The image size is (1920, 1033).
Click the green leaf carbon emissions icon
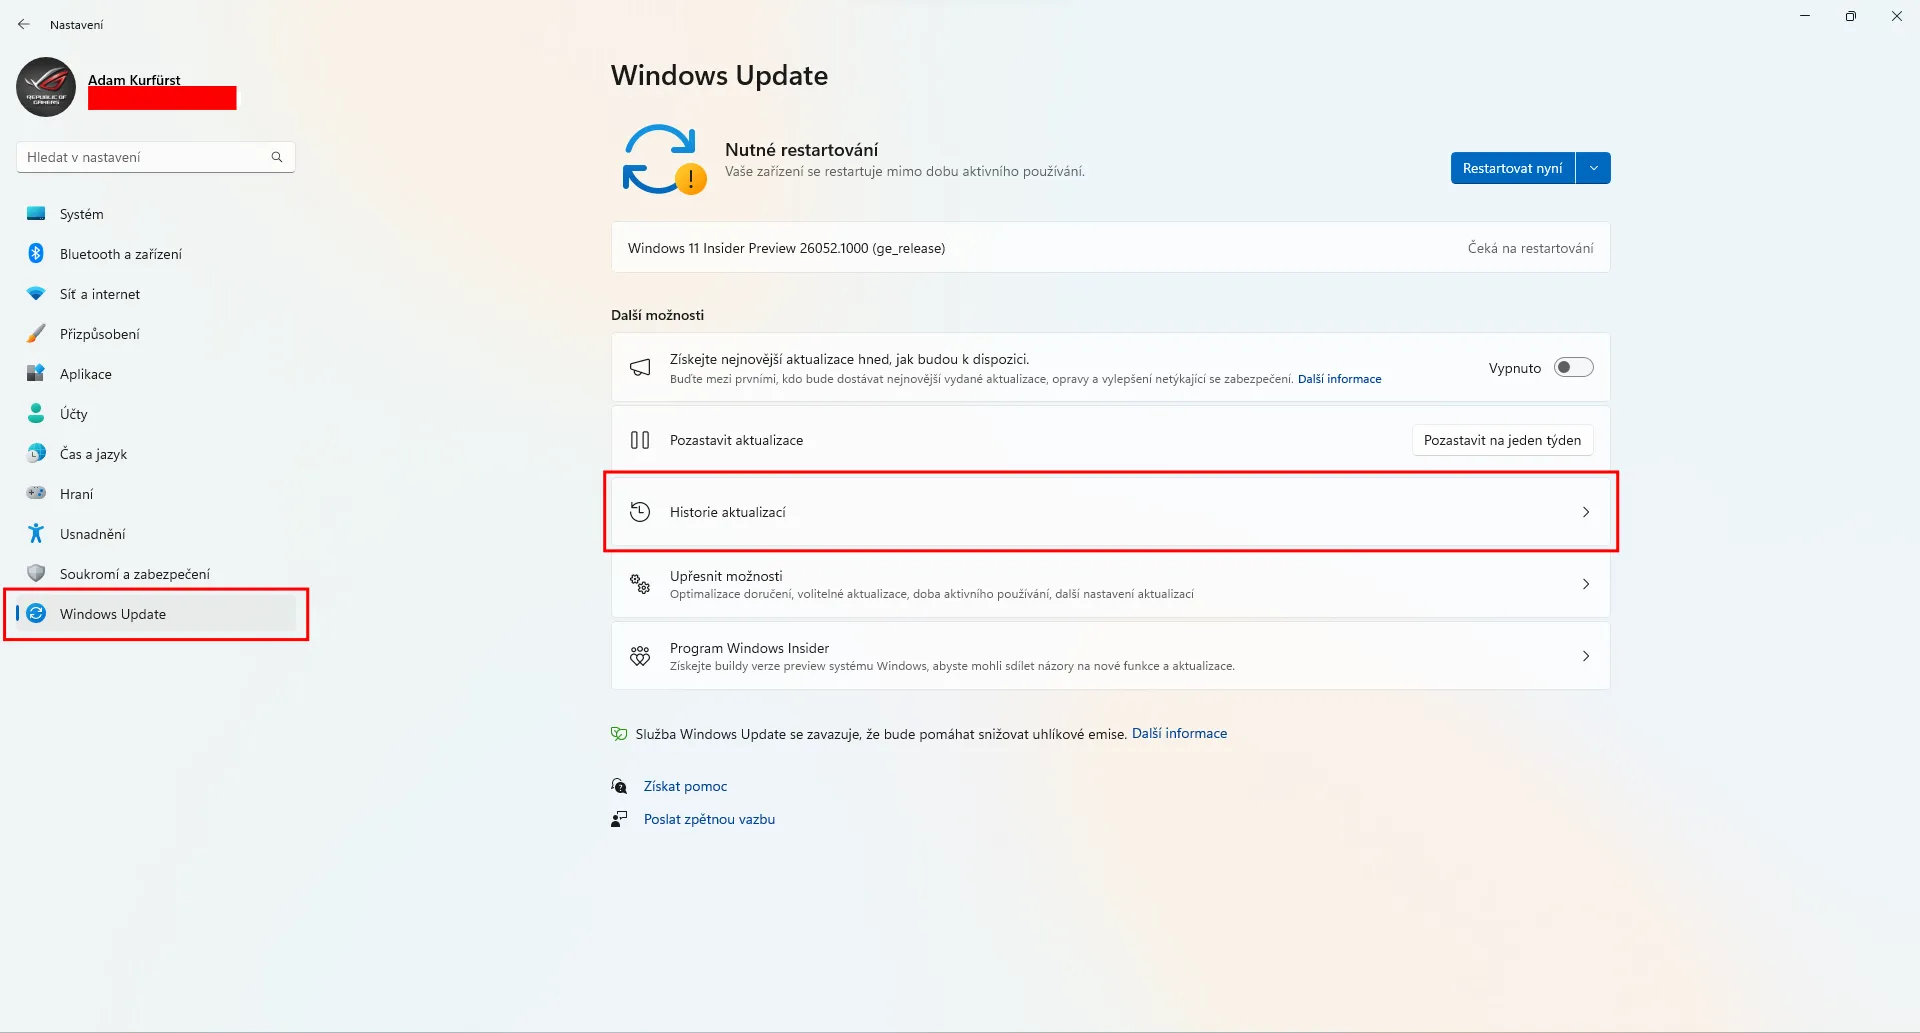coord(619,734)
